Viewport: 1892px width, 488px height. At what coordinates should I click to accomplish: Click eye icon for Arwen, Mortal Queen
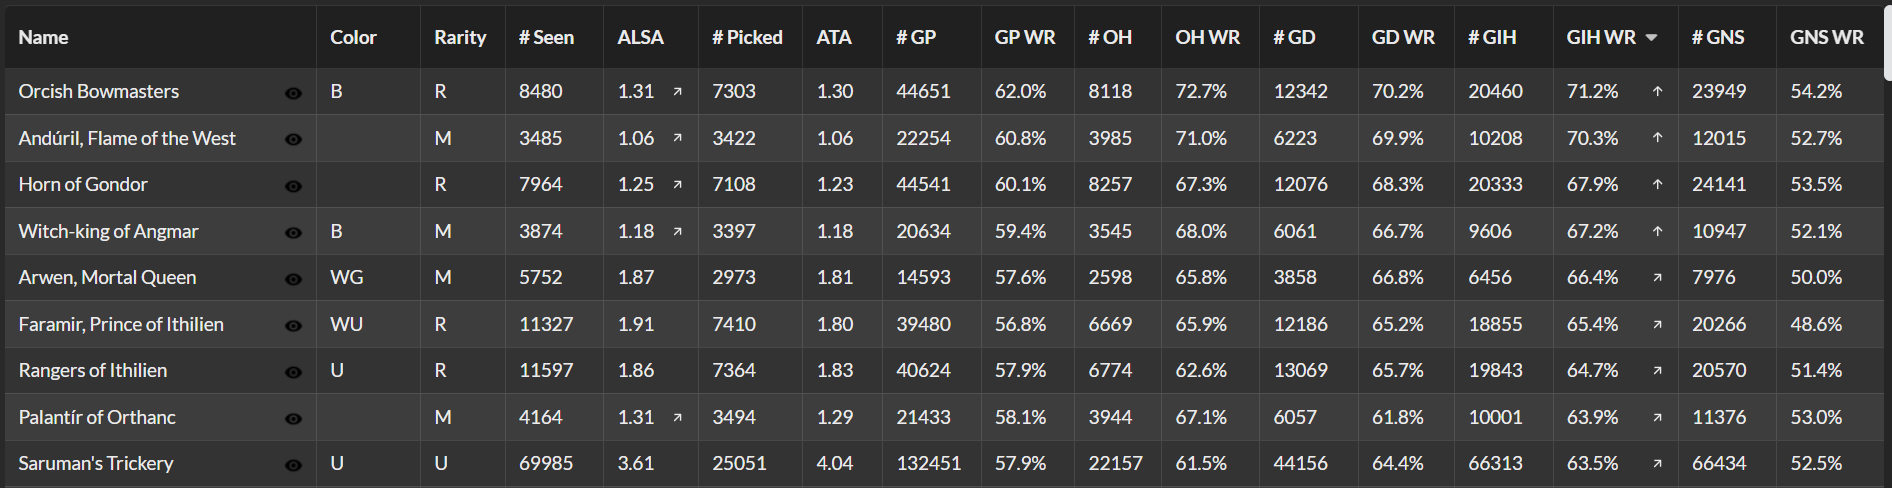(x=293, y=279)
